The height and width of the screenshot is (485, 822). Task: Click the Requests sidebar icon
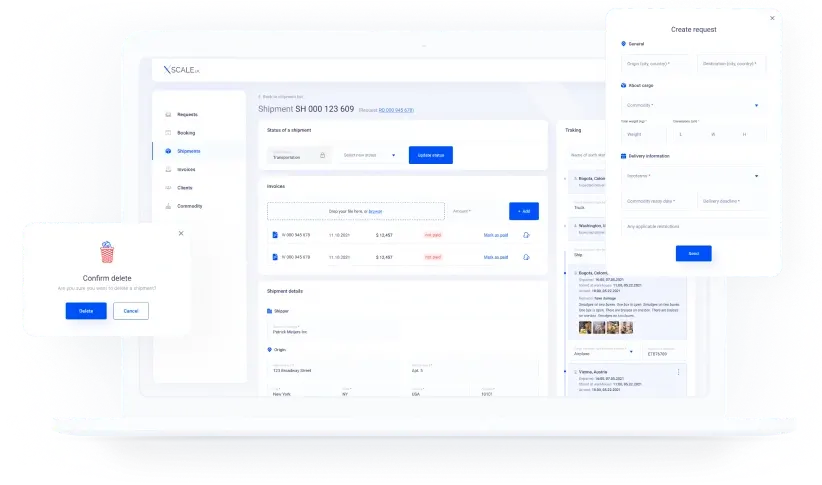click(x=168, y=114)
